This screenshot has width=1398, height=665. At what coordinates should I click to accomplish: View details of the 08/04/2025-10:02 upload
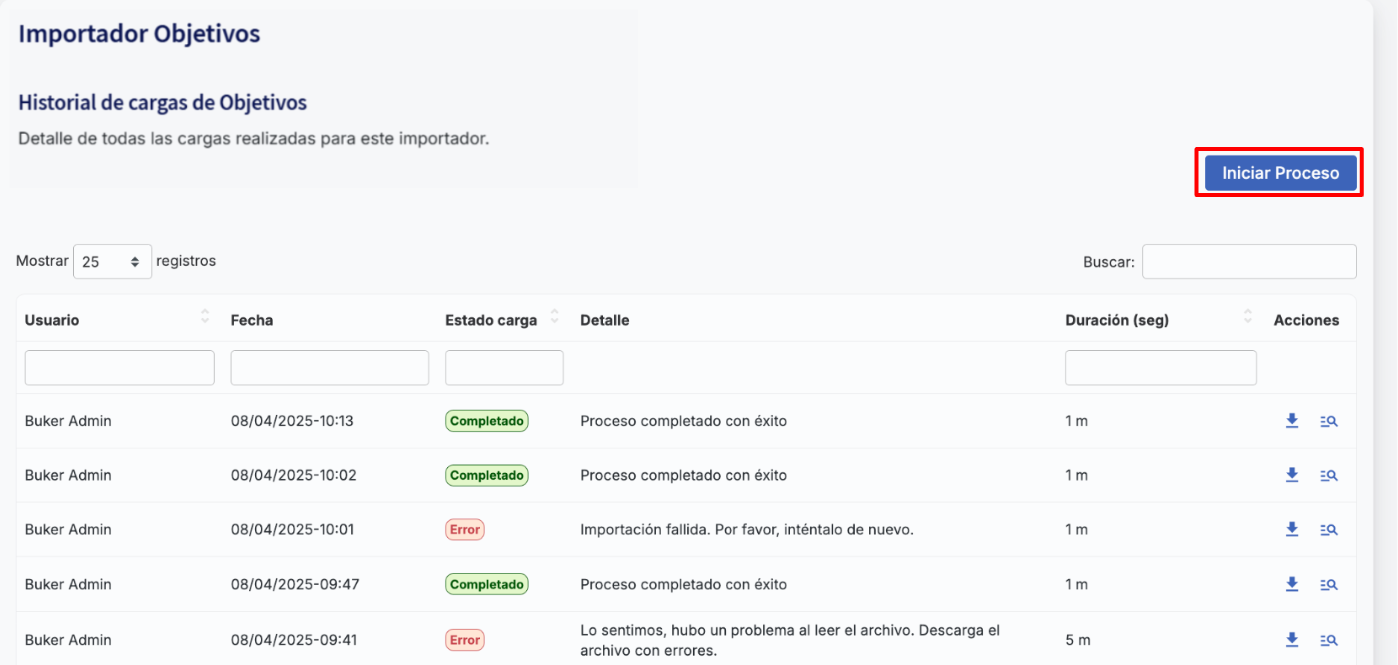tap(1329, 476)
